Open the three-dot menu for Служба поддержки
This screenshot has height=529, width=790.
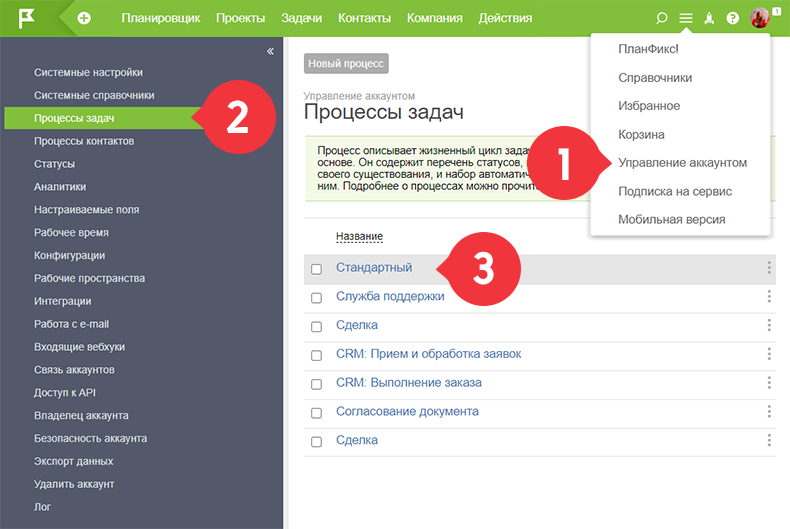(x=769, y=296)
